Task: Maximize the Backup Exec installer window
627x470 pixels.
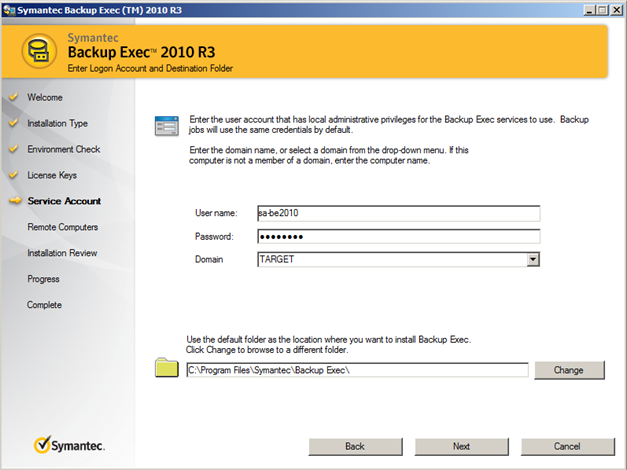Action: [602, 10]
